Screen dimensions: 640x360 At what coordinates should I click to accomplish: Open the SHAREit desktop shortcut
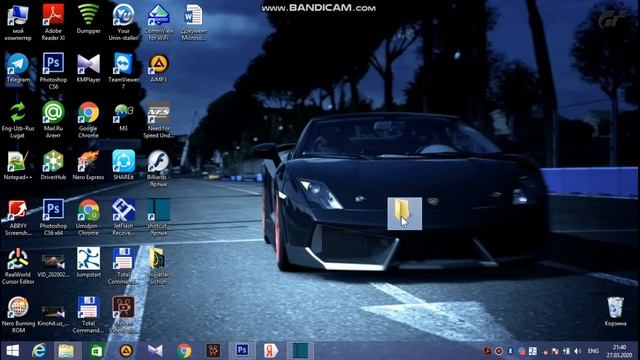123,165
